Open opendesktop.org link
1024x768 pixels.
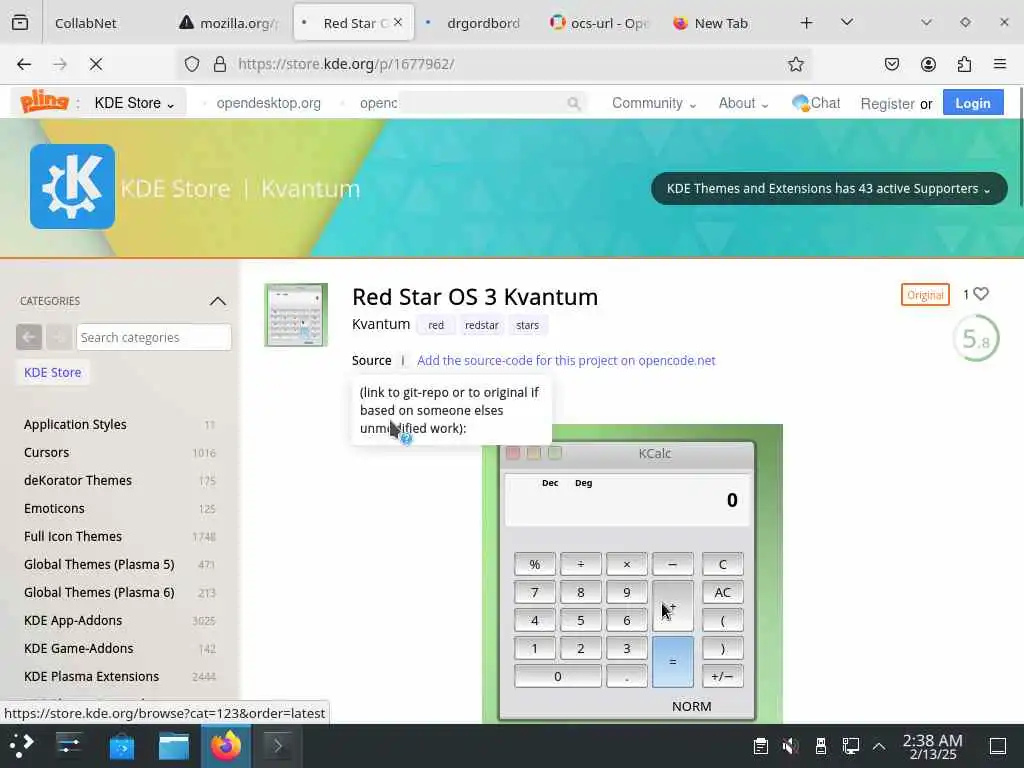[x=268, y=103]
